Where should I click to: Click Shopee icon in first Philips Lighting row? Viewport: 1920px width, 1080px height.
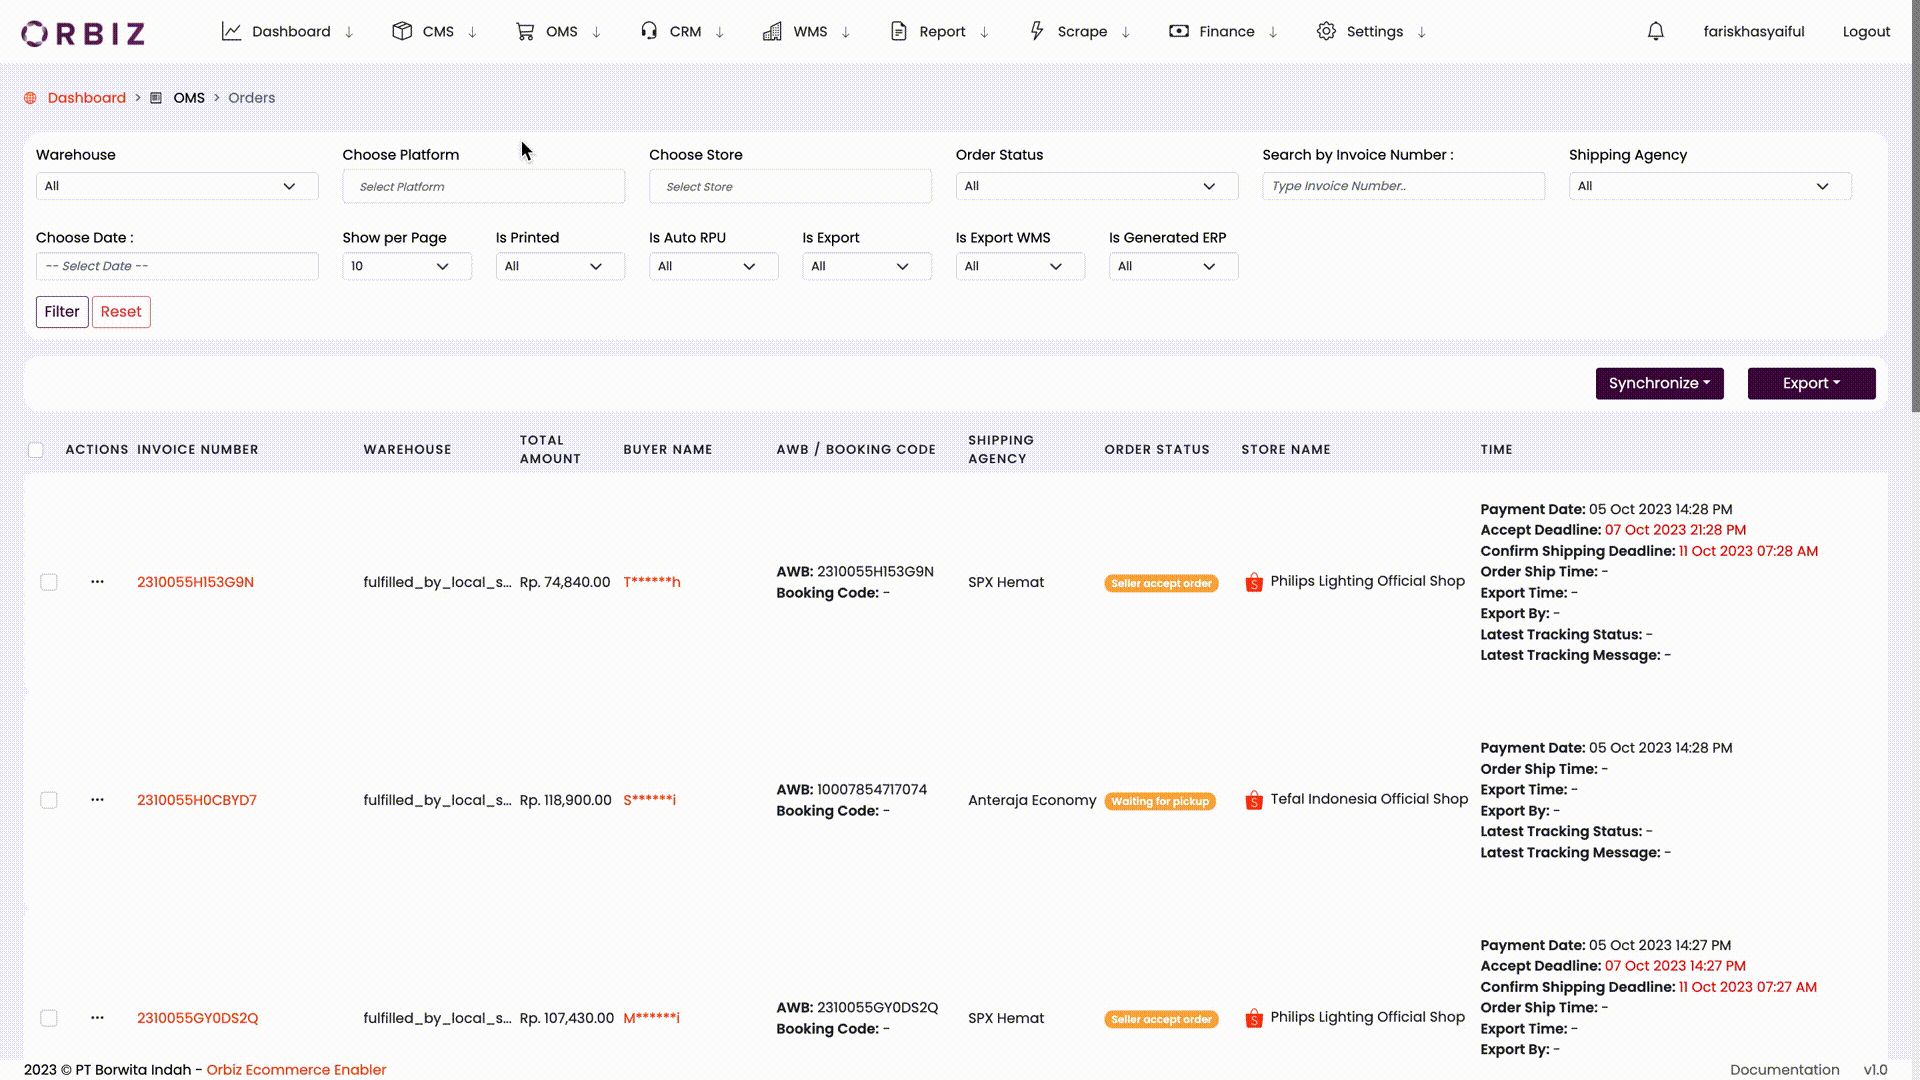coord(1254,582)
